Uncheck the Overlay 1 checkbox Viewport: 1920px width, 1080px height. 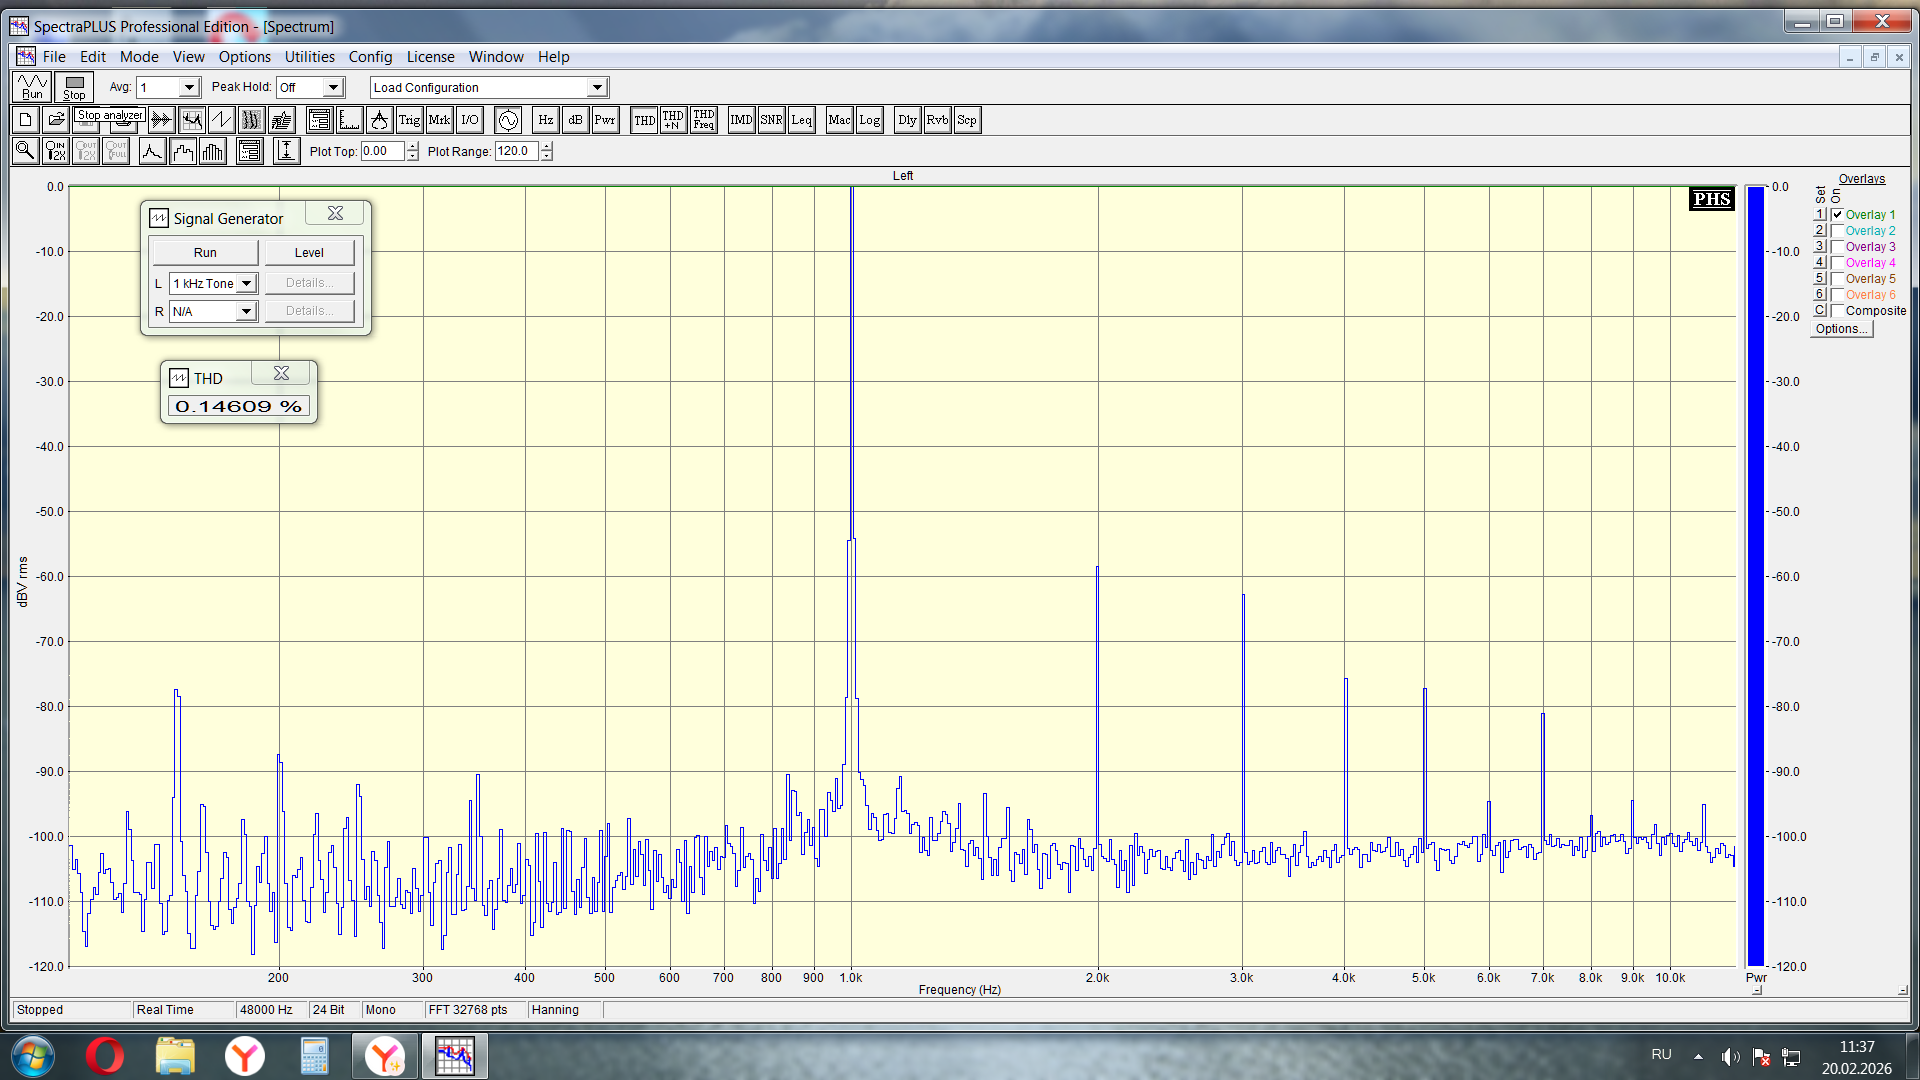(x=1838, y=215)
